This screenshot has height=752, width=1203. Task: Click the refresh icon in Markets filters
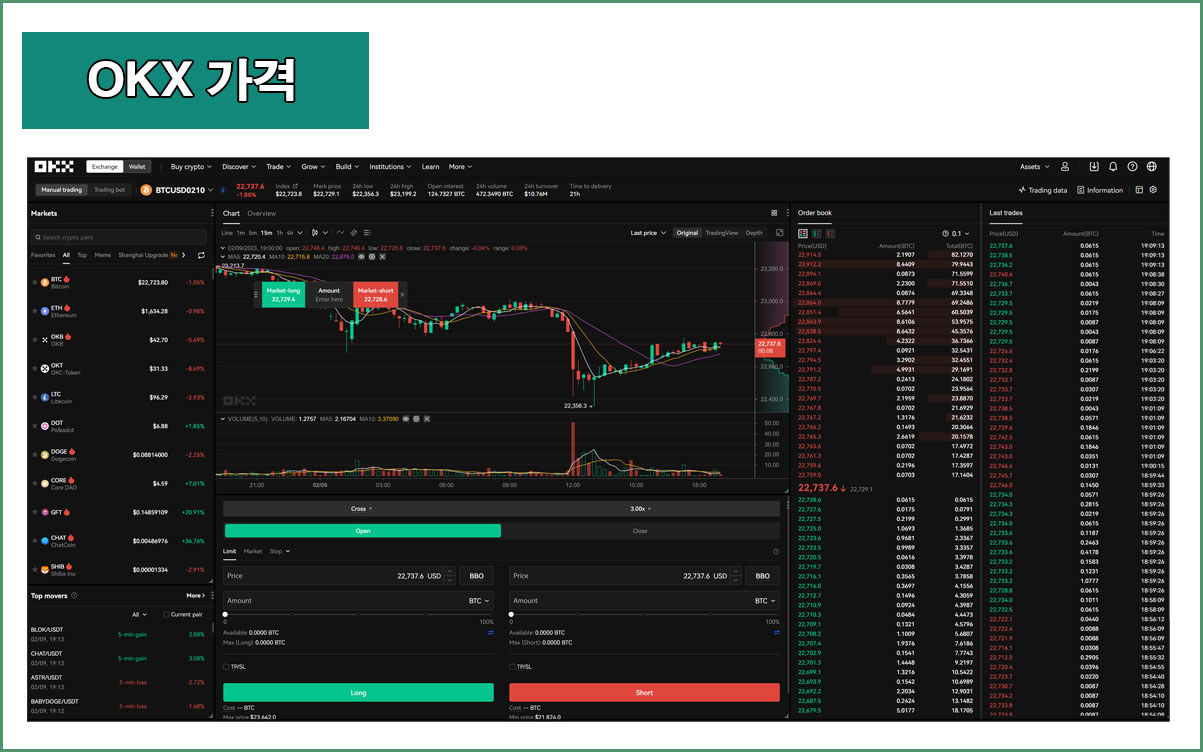pyautogui.click(x=201, y=255)
